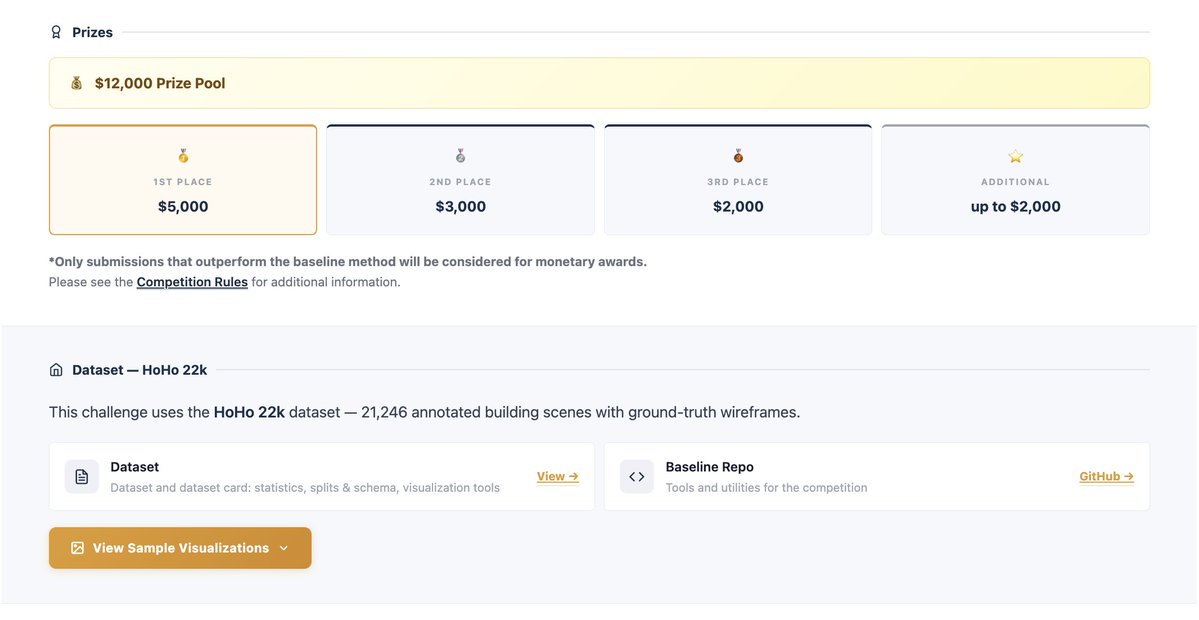This screenshot has height=620, width=1199.
Task: Select the 3rd Place $2,000 card
Action: (738, 180)
